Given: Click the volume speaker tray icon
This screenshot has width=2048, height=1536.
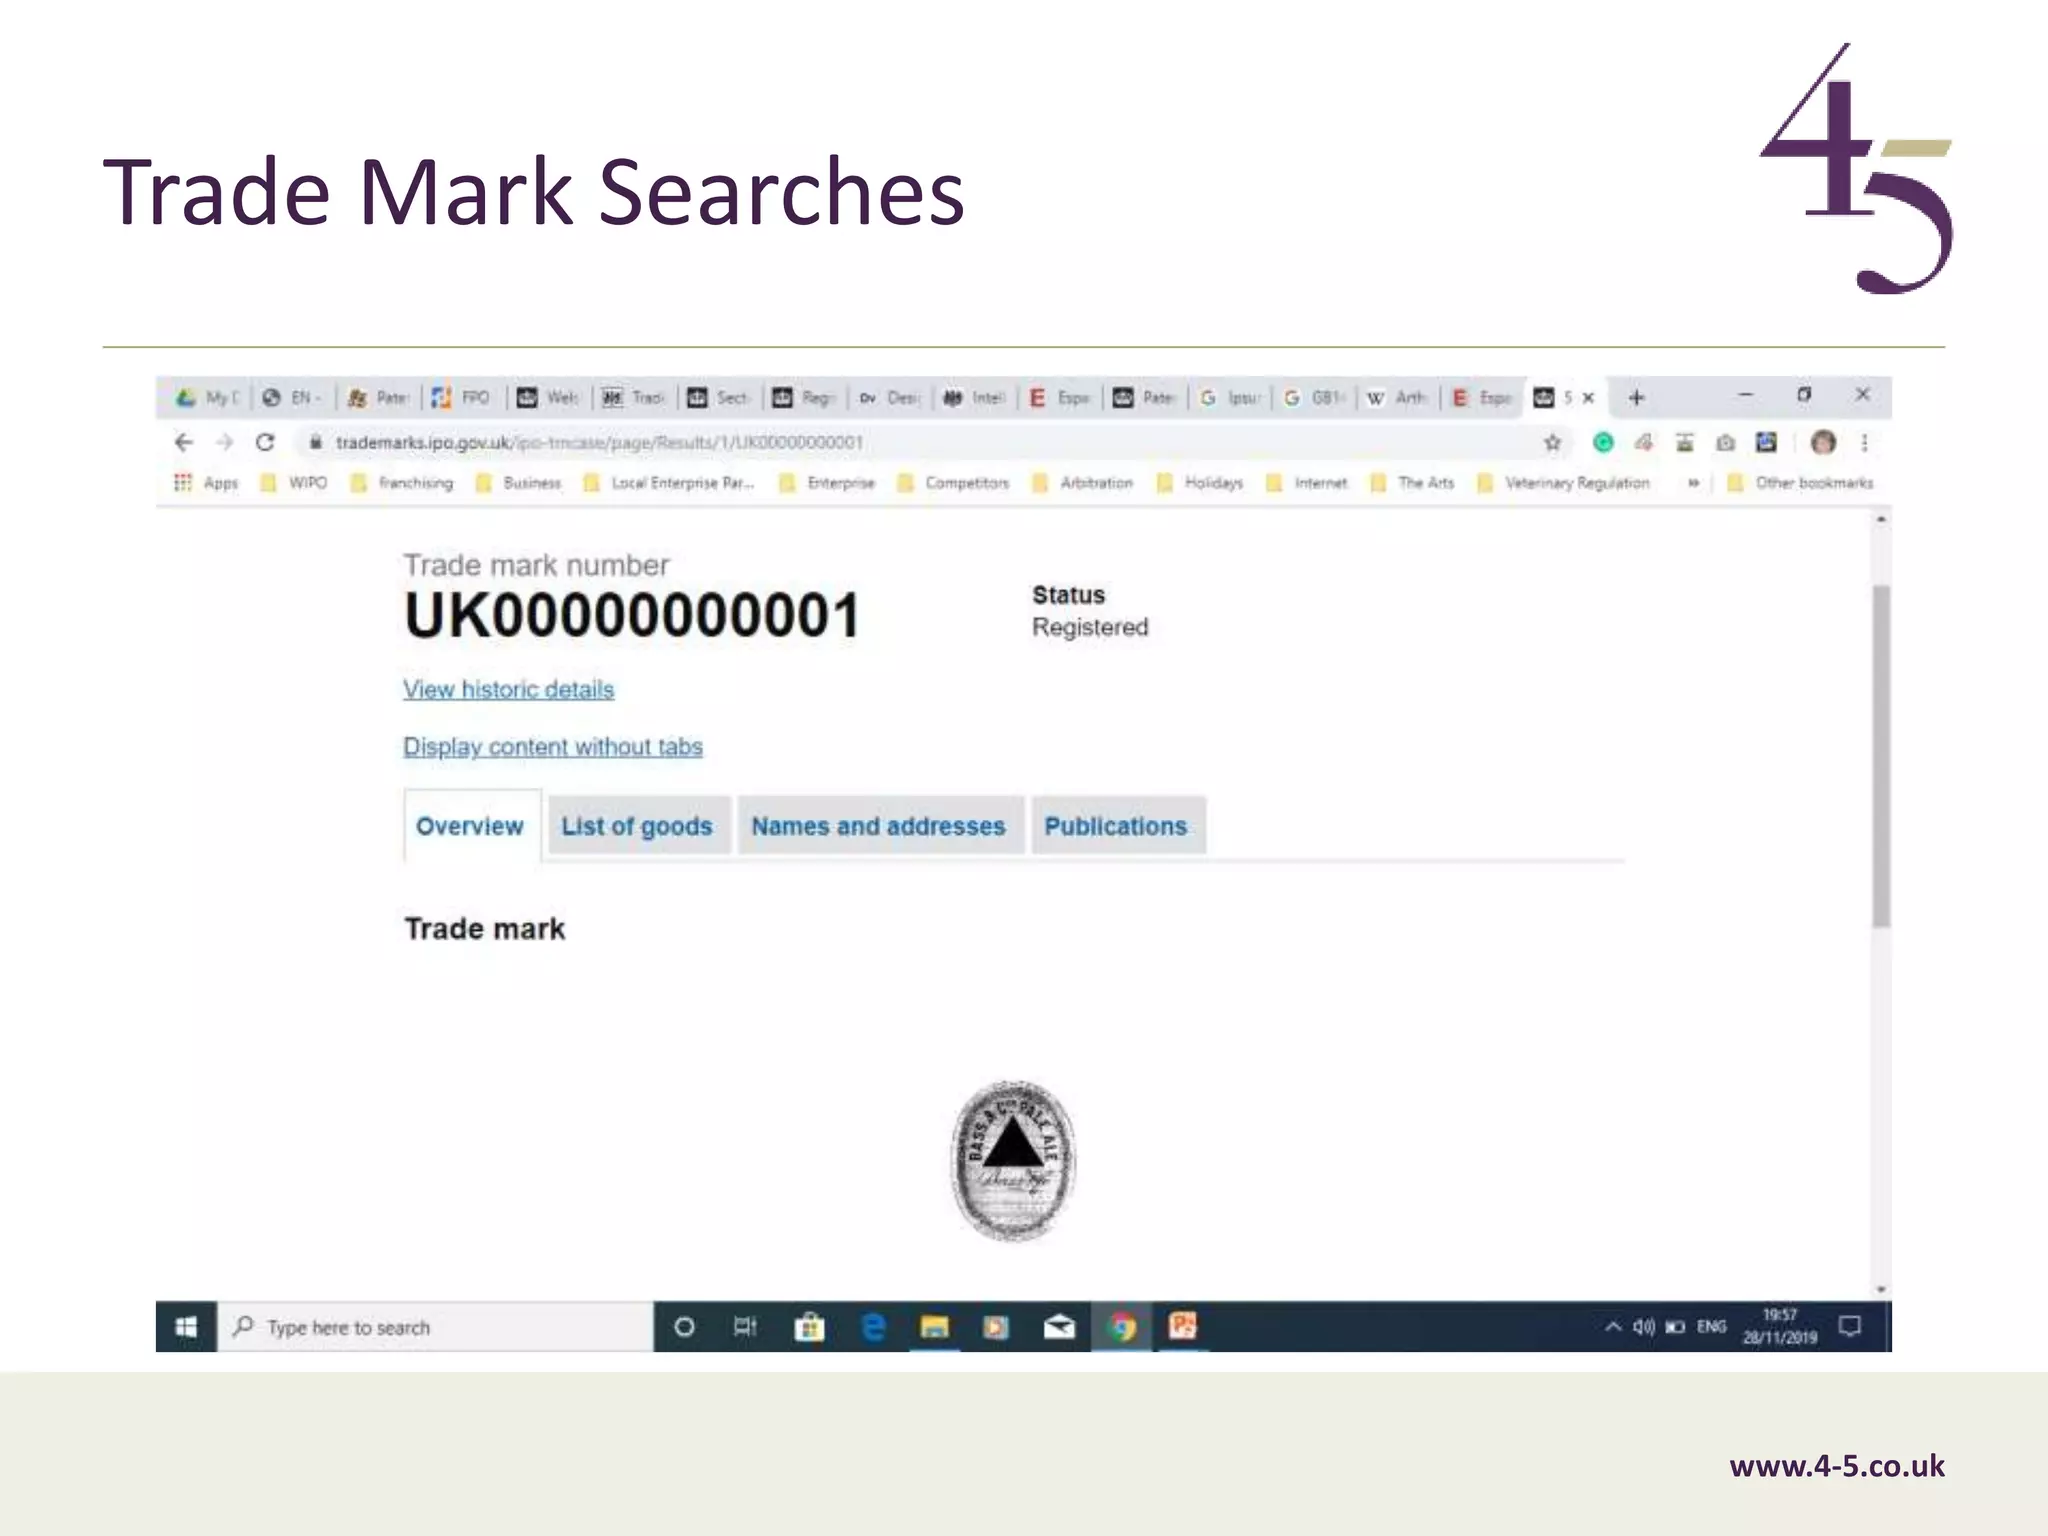Looking at the screenshot, I should pyautogui.click(x=1644, y=1327).
